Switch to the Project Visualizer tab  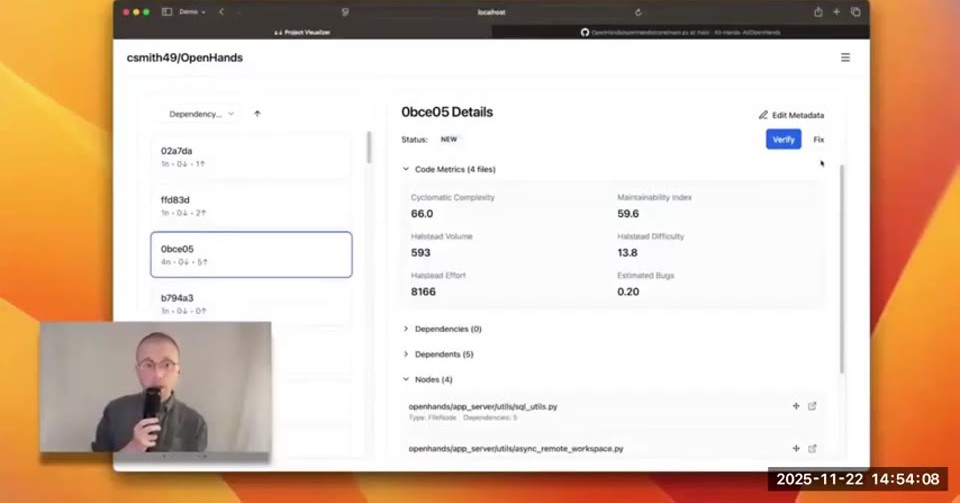[x=302, y=32]
